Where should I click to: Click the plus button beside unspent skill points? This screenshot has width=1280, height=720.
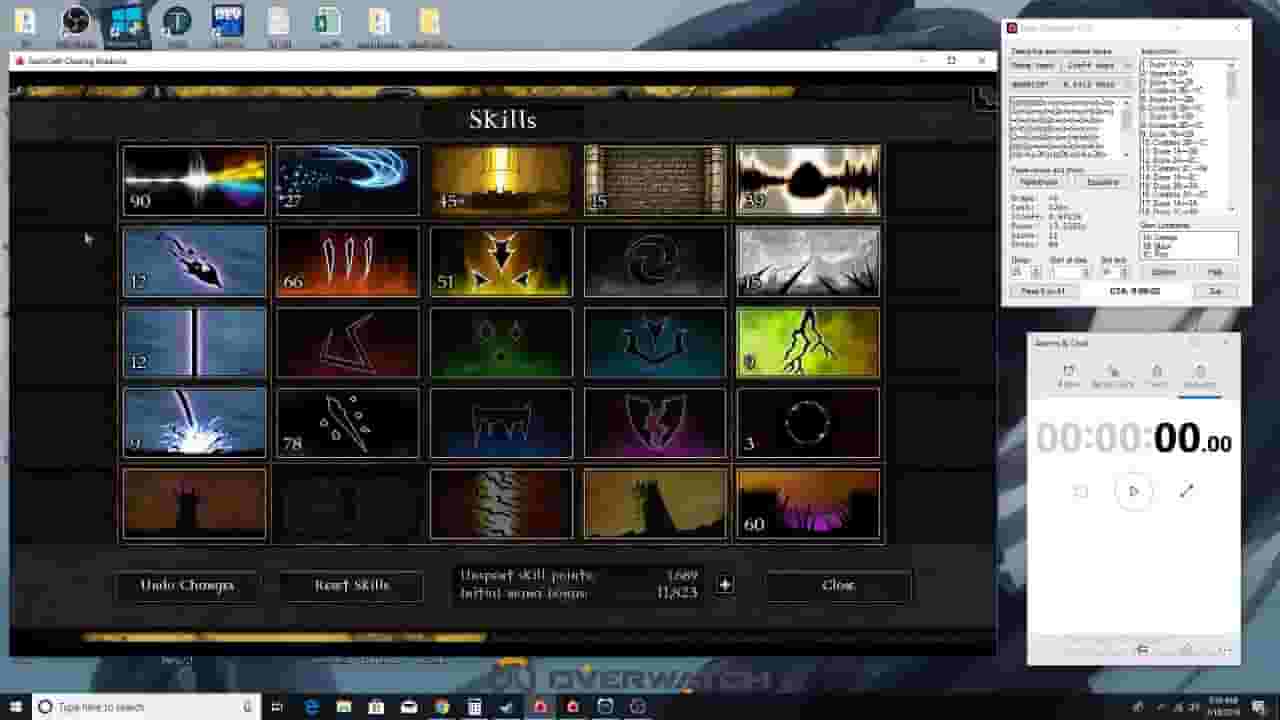pos(725,585)
